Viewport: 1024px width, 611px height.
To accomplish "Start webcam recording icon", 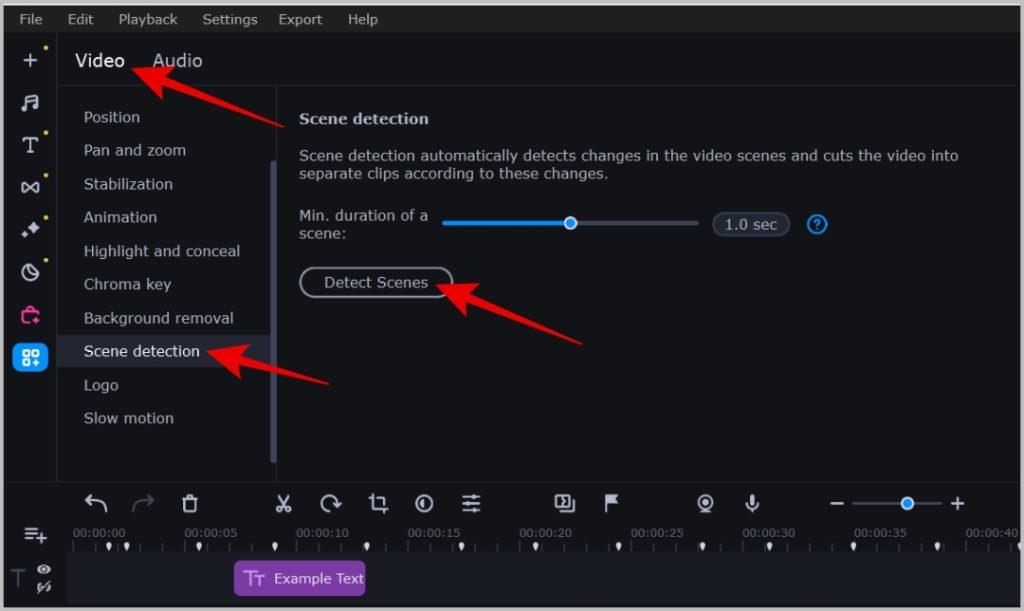I will coord(705,503).
